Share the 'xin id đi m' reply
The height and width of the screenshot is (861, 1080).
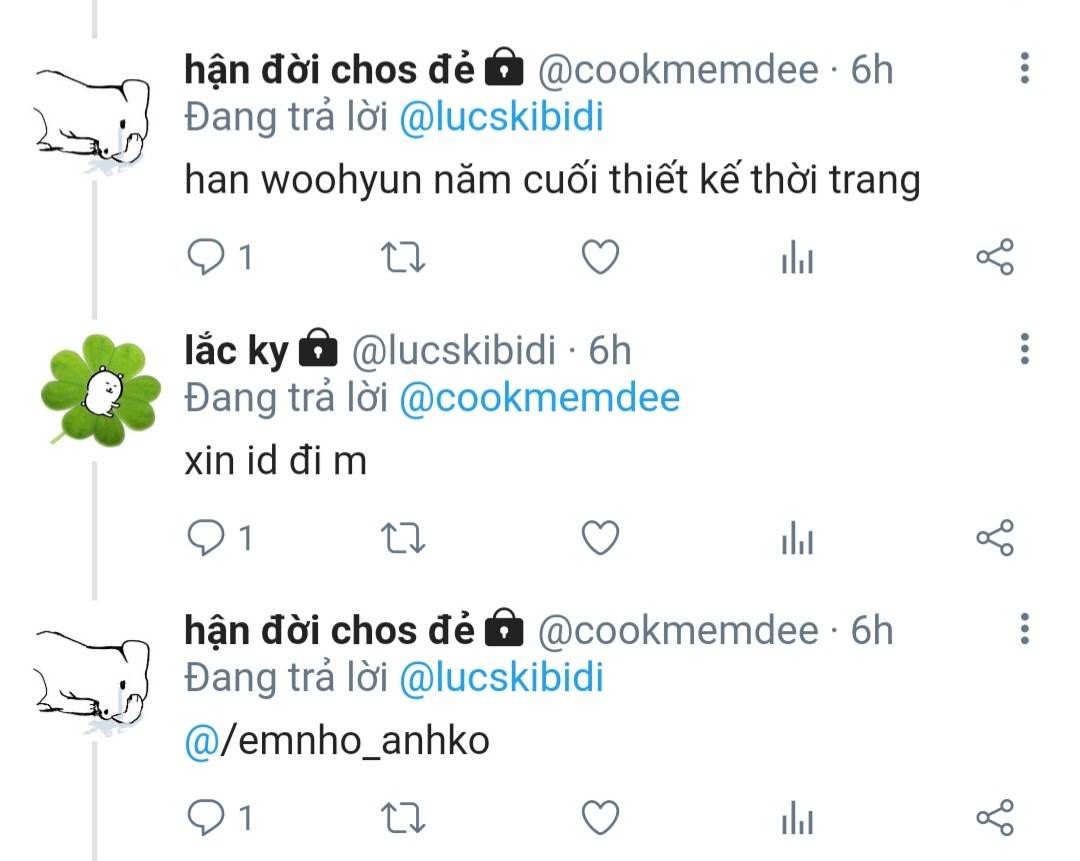(x=995, y=537)
